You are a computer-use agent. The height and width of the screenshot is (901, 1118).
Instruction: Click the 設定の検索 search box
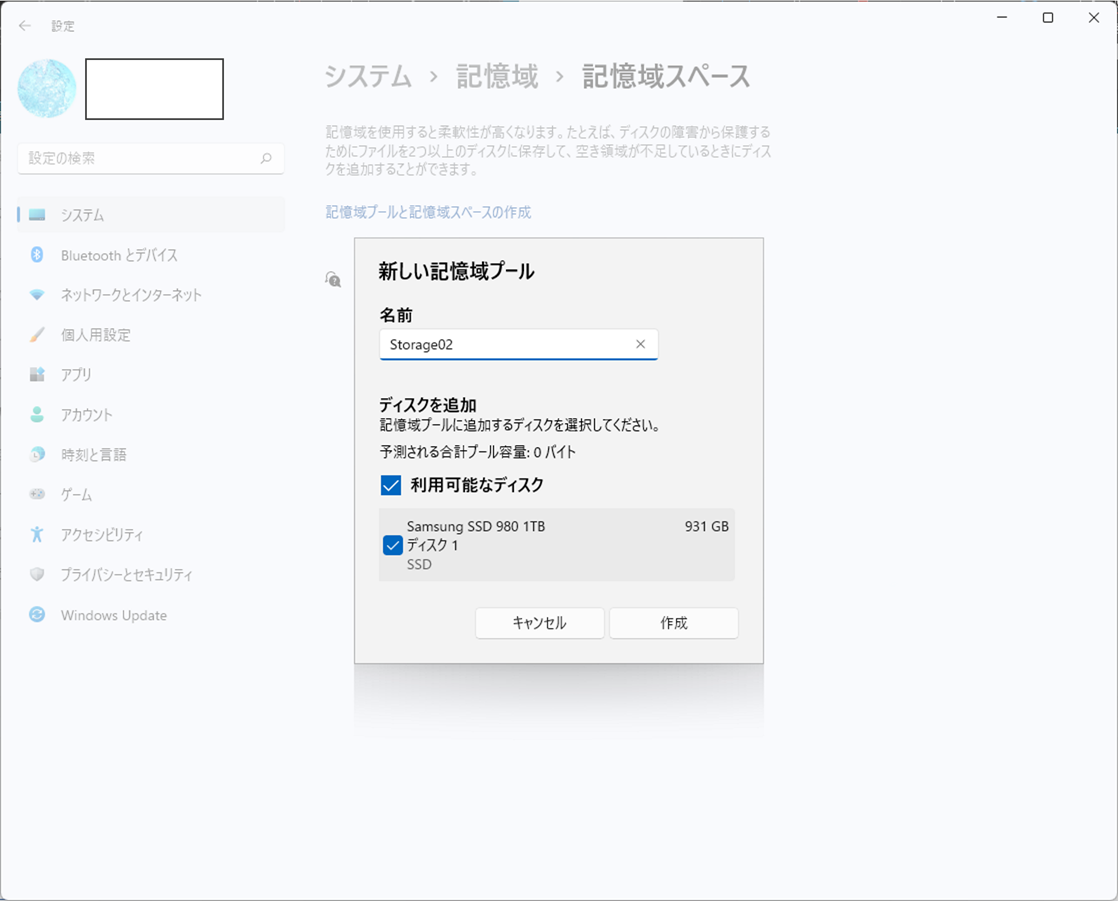tap(140, 159)
